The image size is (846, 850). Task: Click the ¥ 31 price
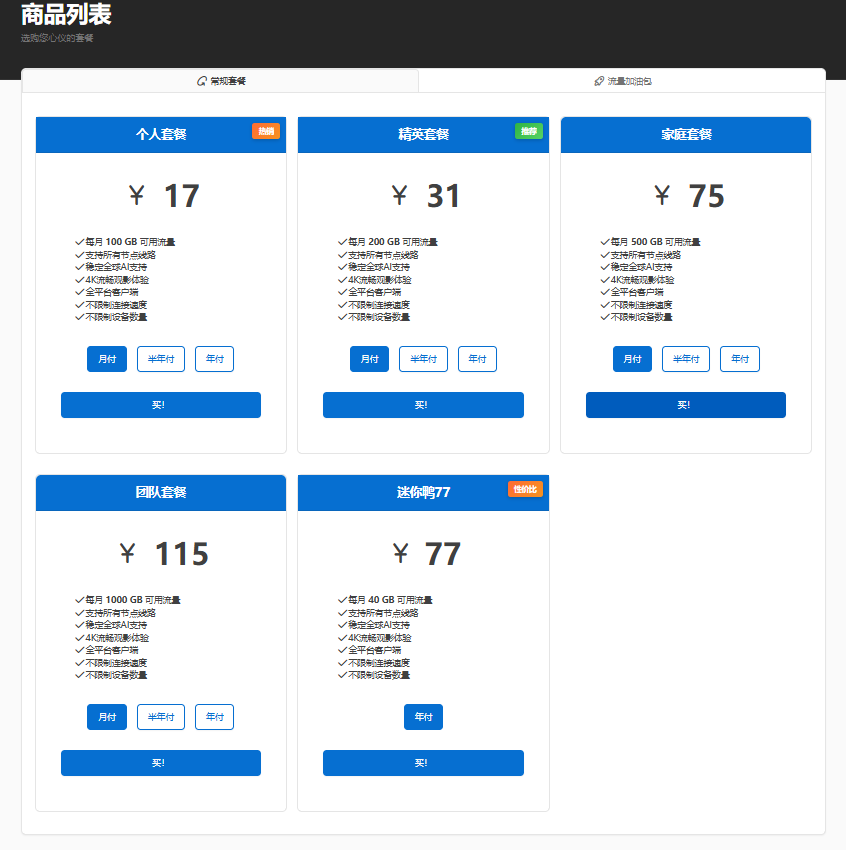pos(426,196)
